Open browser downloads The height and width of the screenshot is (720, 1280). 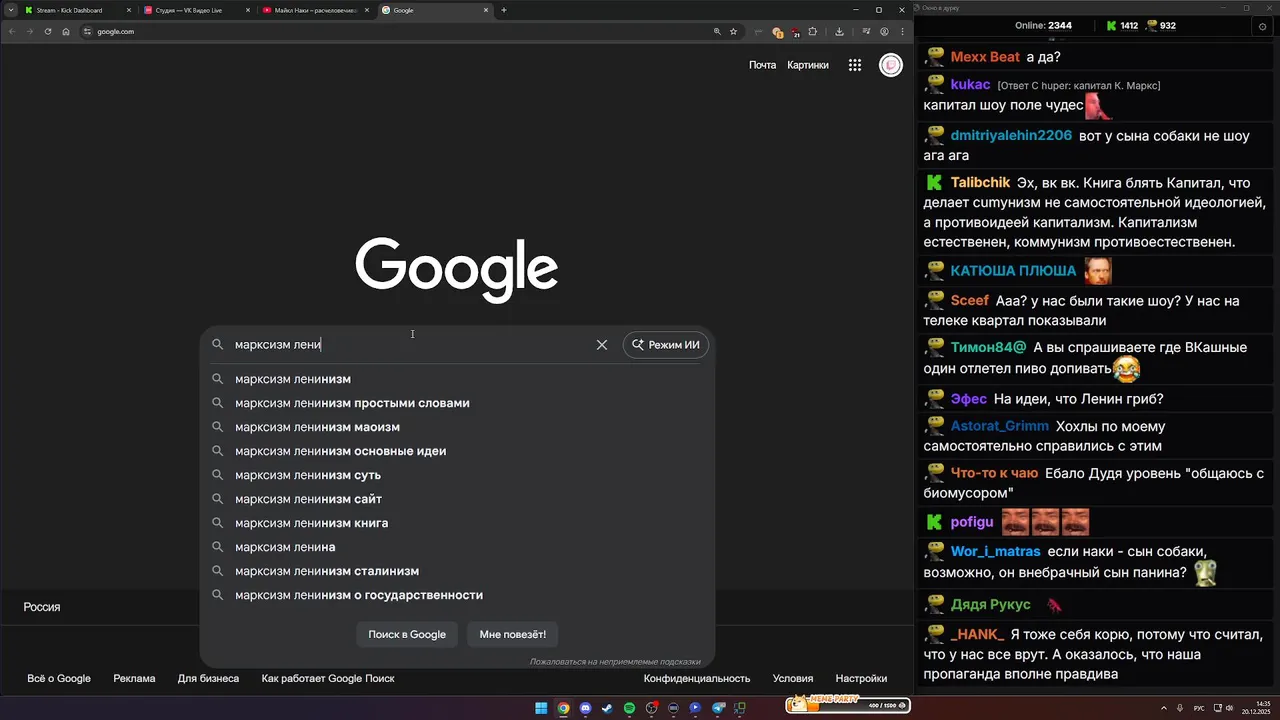click(x=839, y=31)
